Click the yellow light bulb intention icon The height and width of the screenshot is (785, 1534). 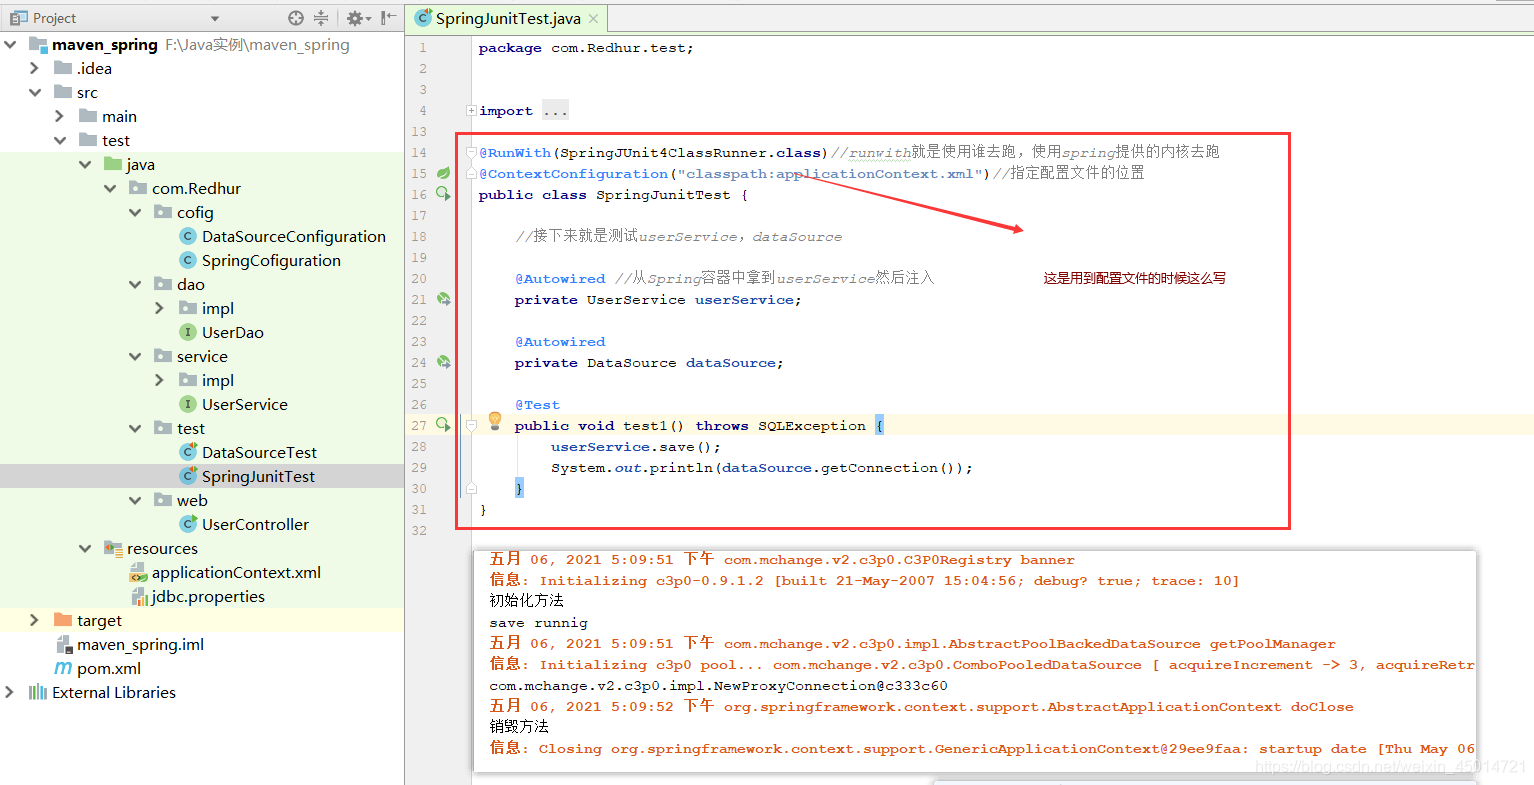click(494, 420)
